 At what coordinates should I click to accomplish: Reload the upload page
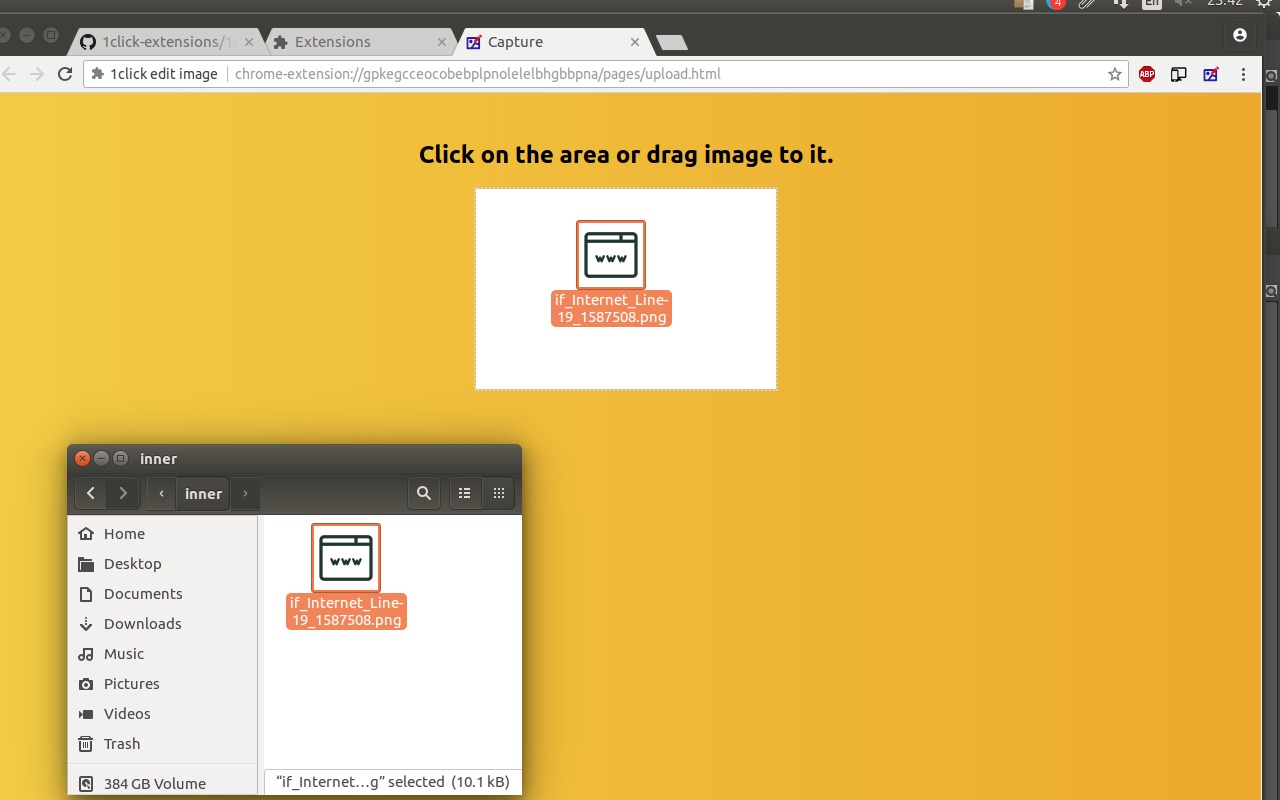65,74
